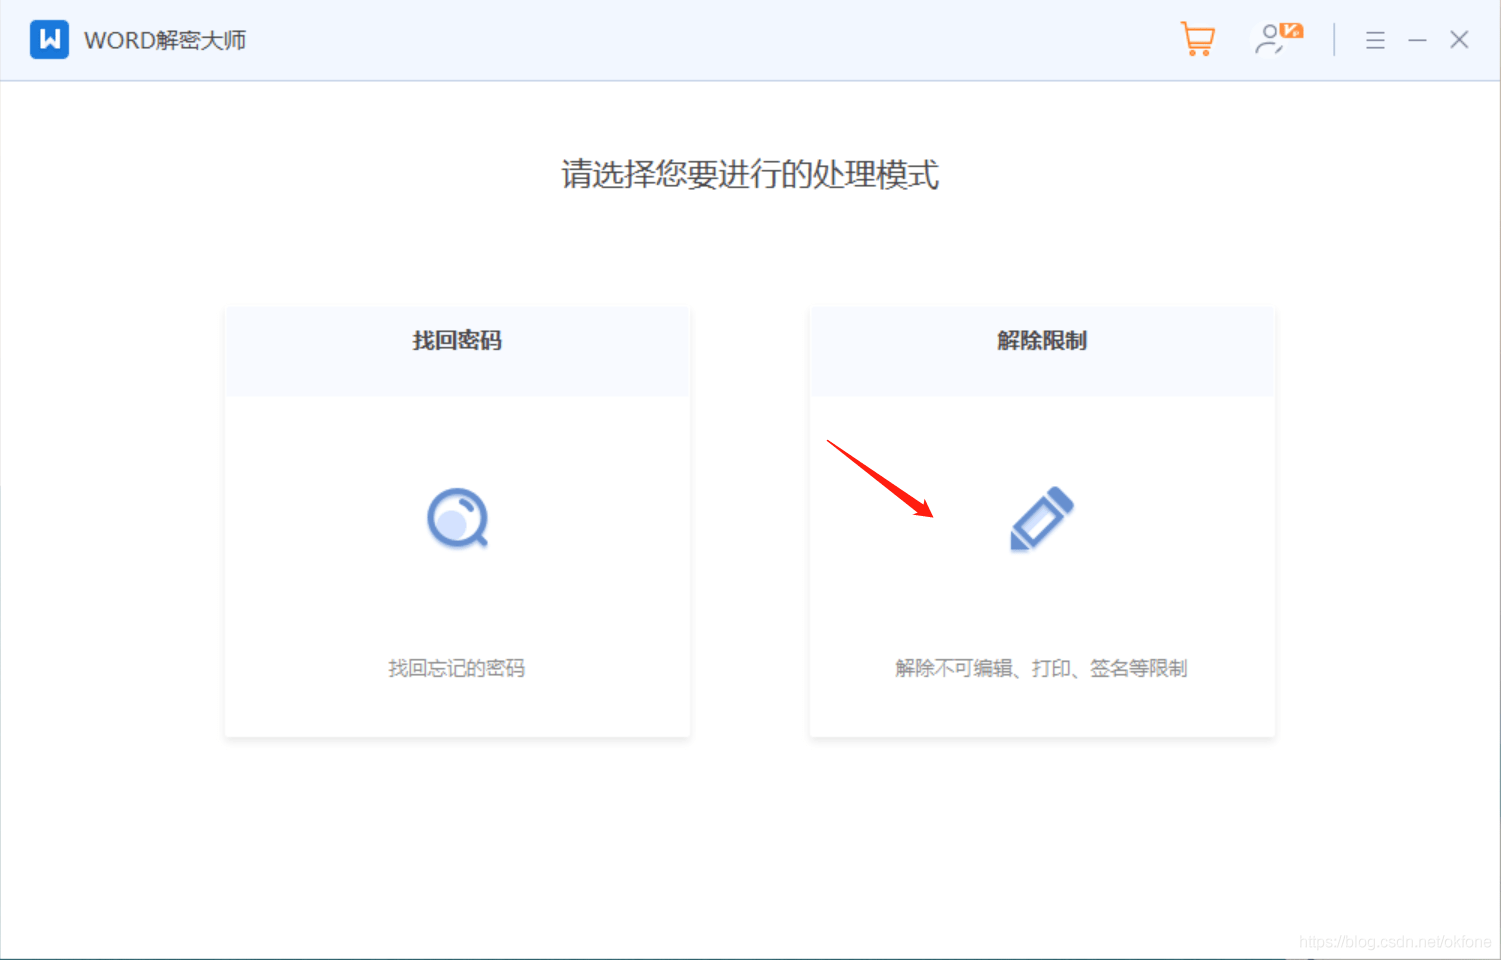Click the blog.csdn.net watermark link
This screenshot has height=960, width=1501.
pos(1394,942)
